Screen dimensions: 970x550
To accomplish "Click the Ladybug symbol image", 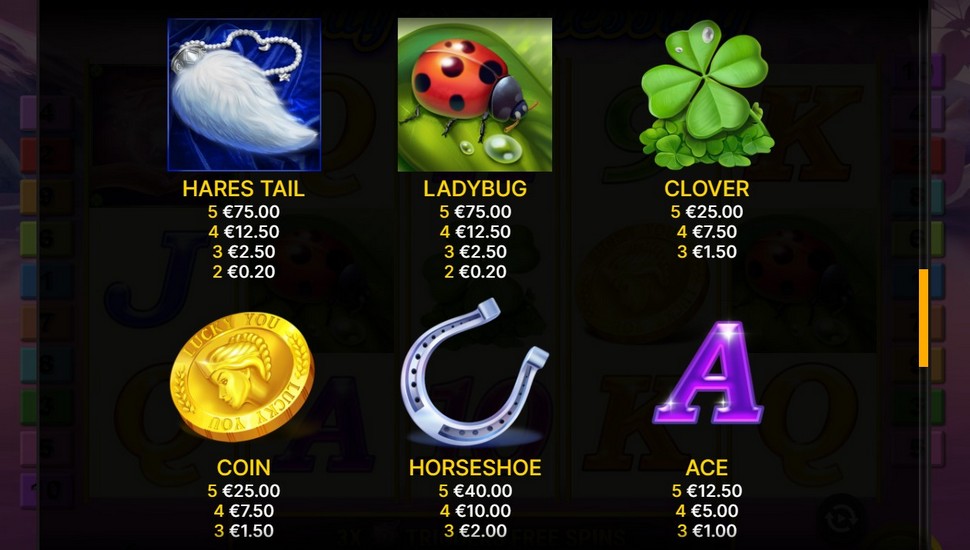I will (474, 95).
